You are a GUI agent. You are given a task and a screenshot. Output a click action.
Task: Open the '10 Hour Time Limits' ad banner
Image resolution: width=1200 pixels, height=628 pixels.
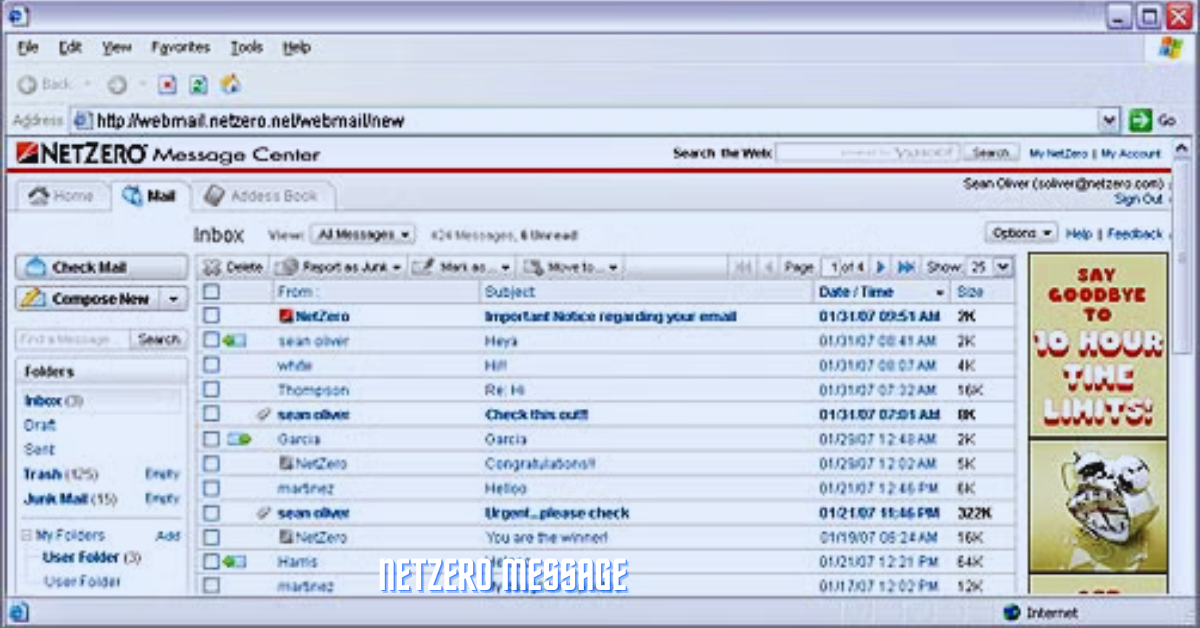1098,343
